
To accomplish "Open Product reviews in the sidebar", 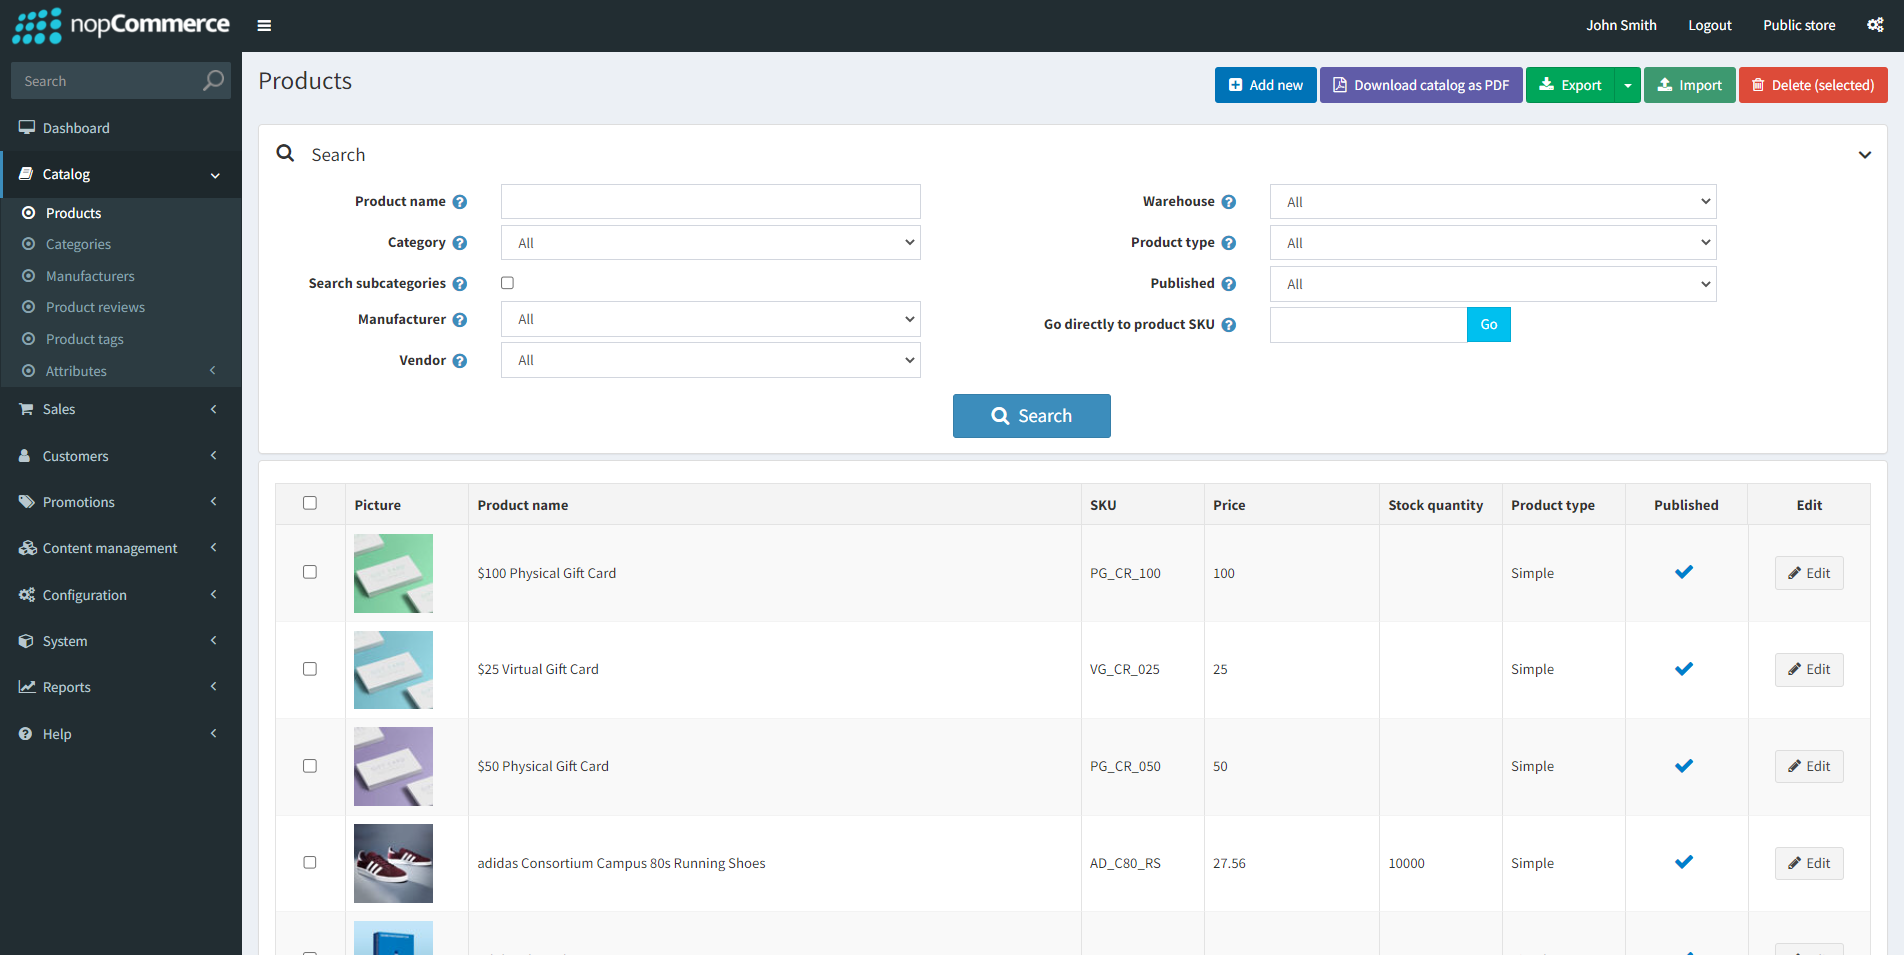I will pos(95,307).
